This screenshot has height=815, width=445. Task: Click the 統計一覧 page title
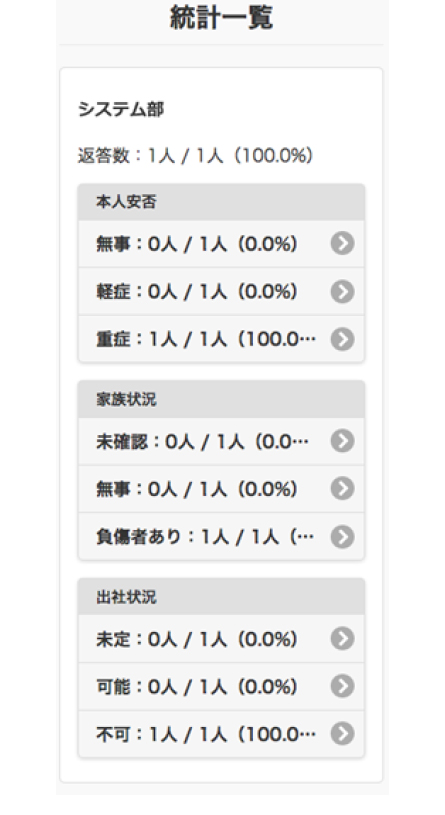(x=221, y=18)
